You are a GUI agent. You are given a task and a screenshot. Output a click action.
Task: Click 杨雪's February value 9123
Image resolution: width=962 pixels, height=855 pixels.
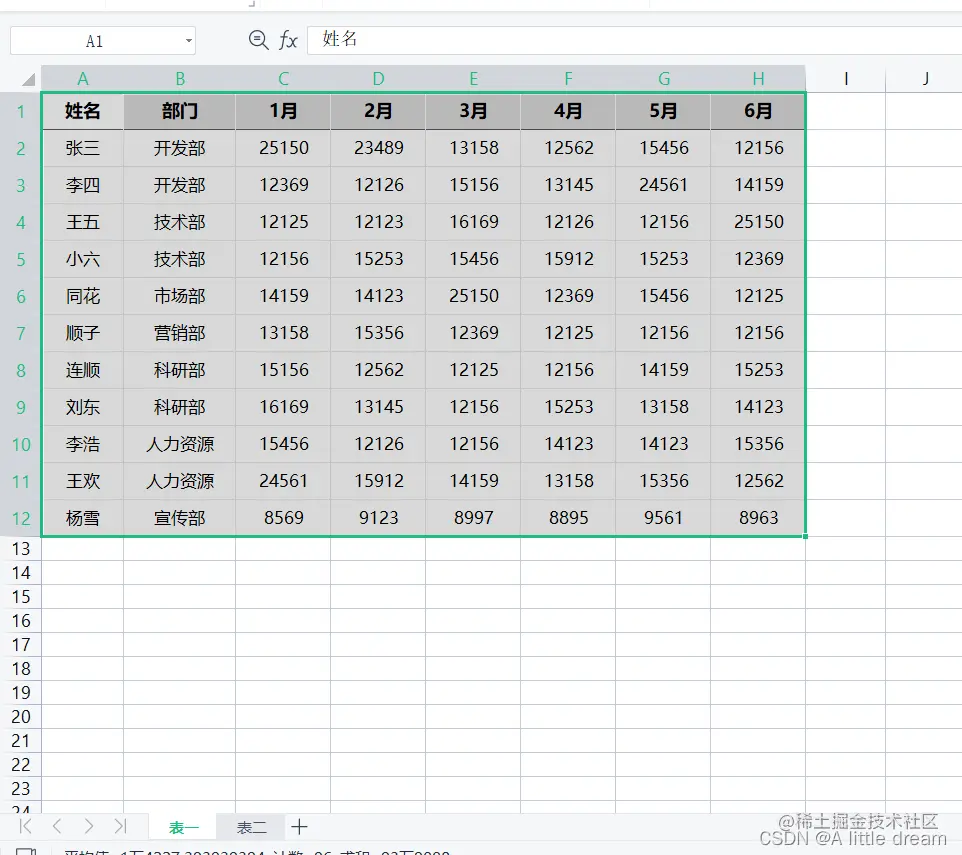(379, 518)
